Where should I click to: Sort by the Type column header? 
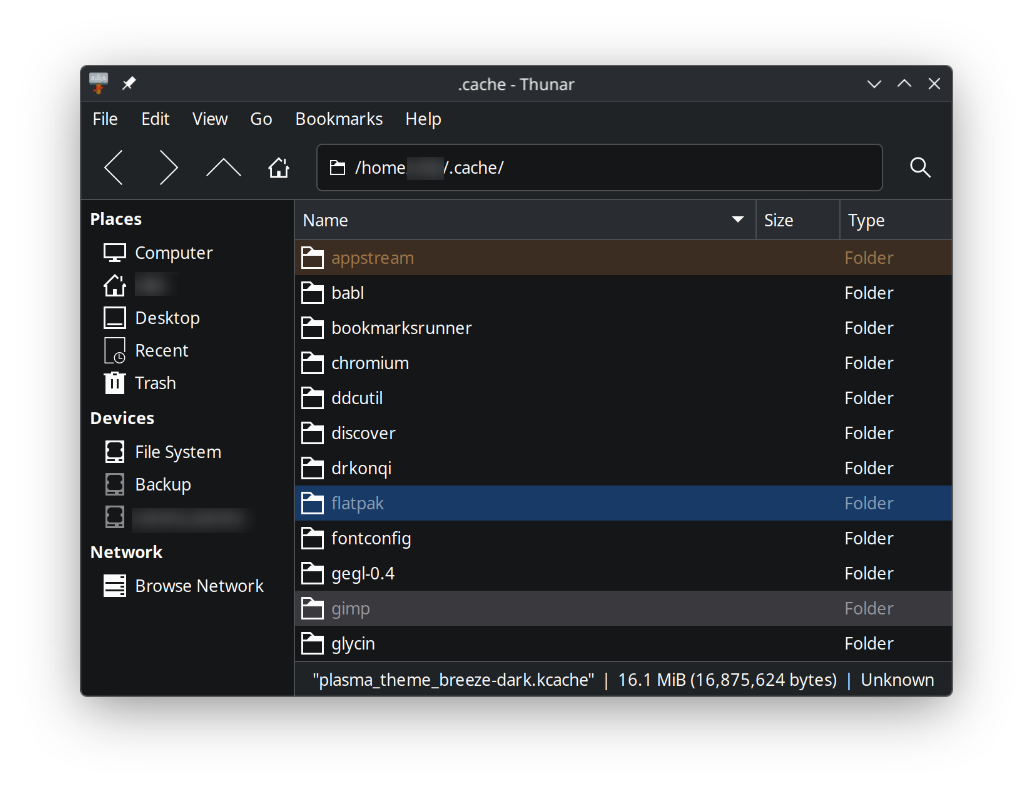[x=896, y=220]
